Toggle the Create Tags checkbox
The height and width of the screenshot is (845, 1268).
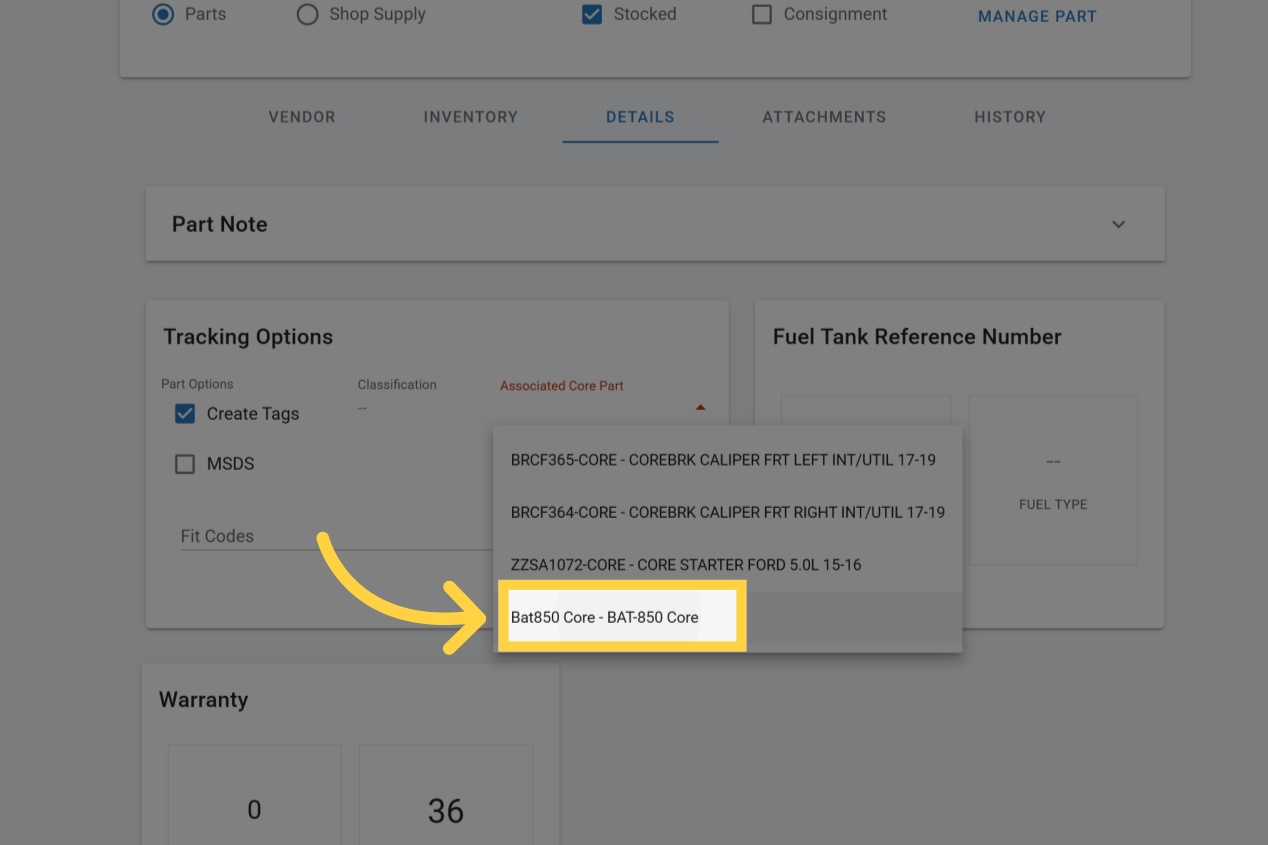point(185,414)
